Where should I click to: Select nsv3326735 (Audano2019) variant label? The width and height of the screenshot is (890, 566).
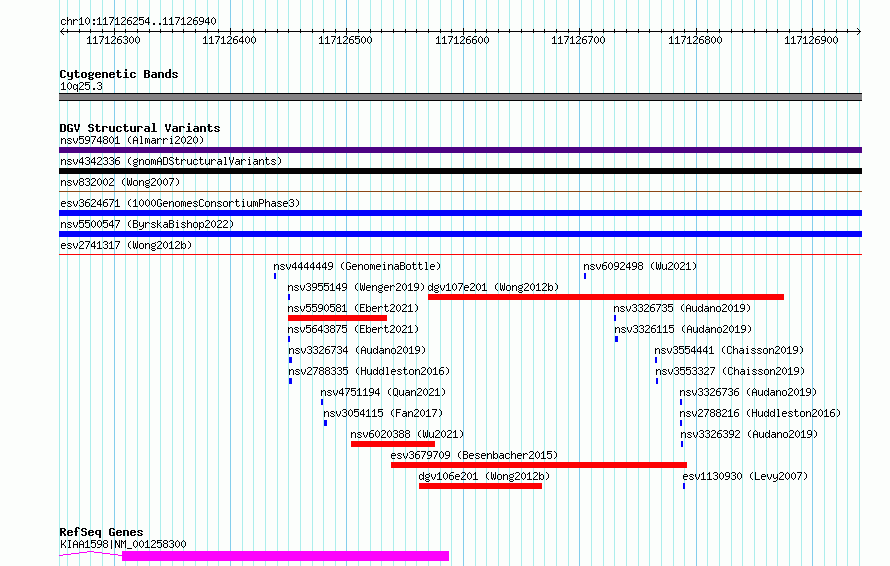(682, 308)
